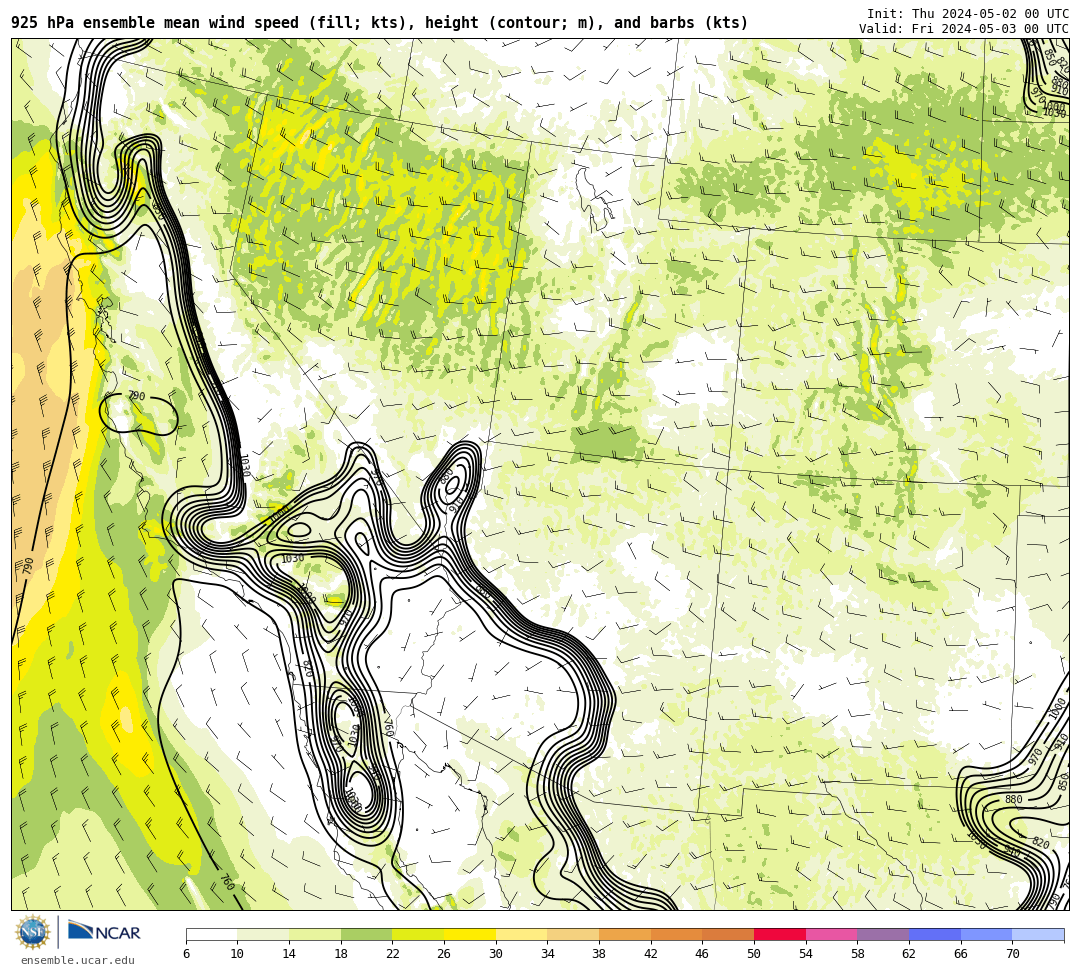Open the ensemble.ucar.edu link text
This screenshot has height=973, width=1080.
[x=78, y=960]
